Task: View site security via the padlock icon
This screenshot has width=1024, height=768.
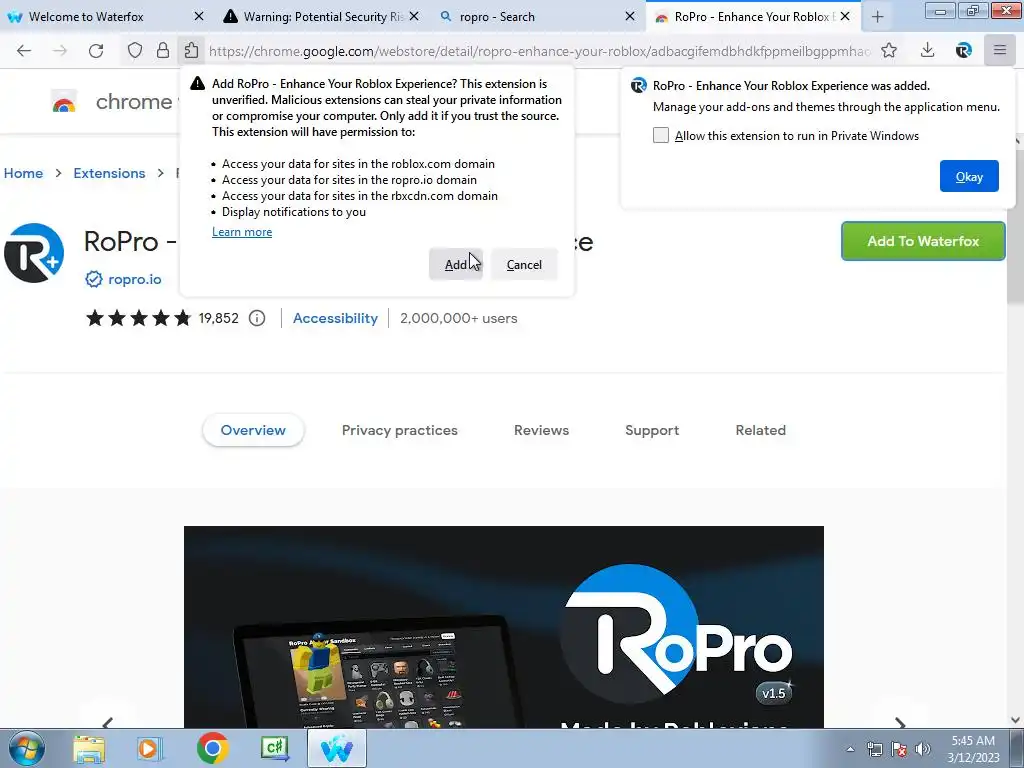Action: [163, 50]
